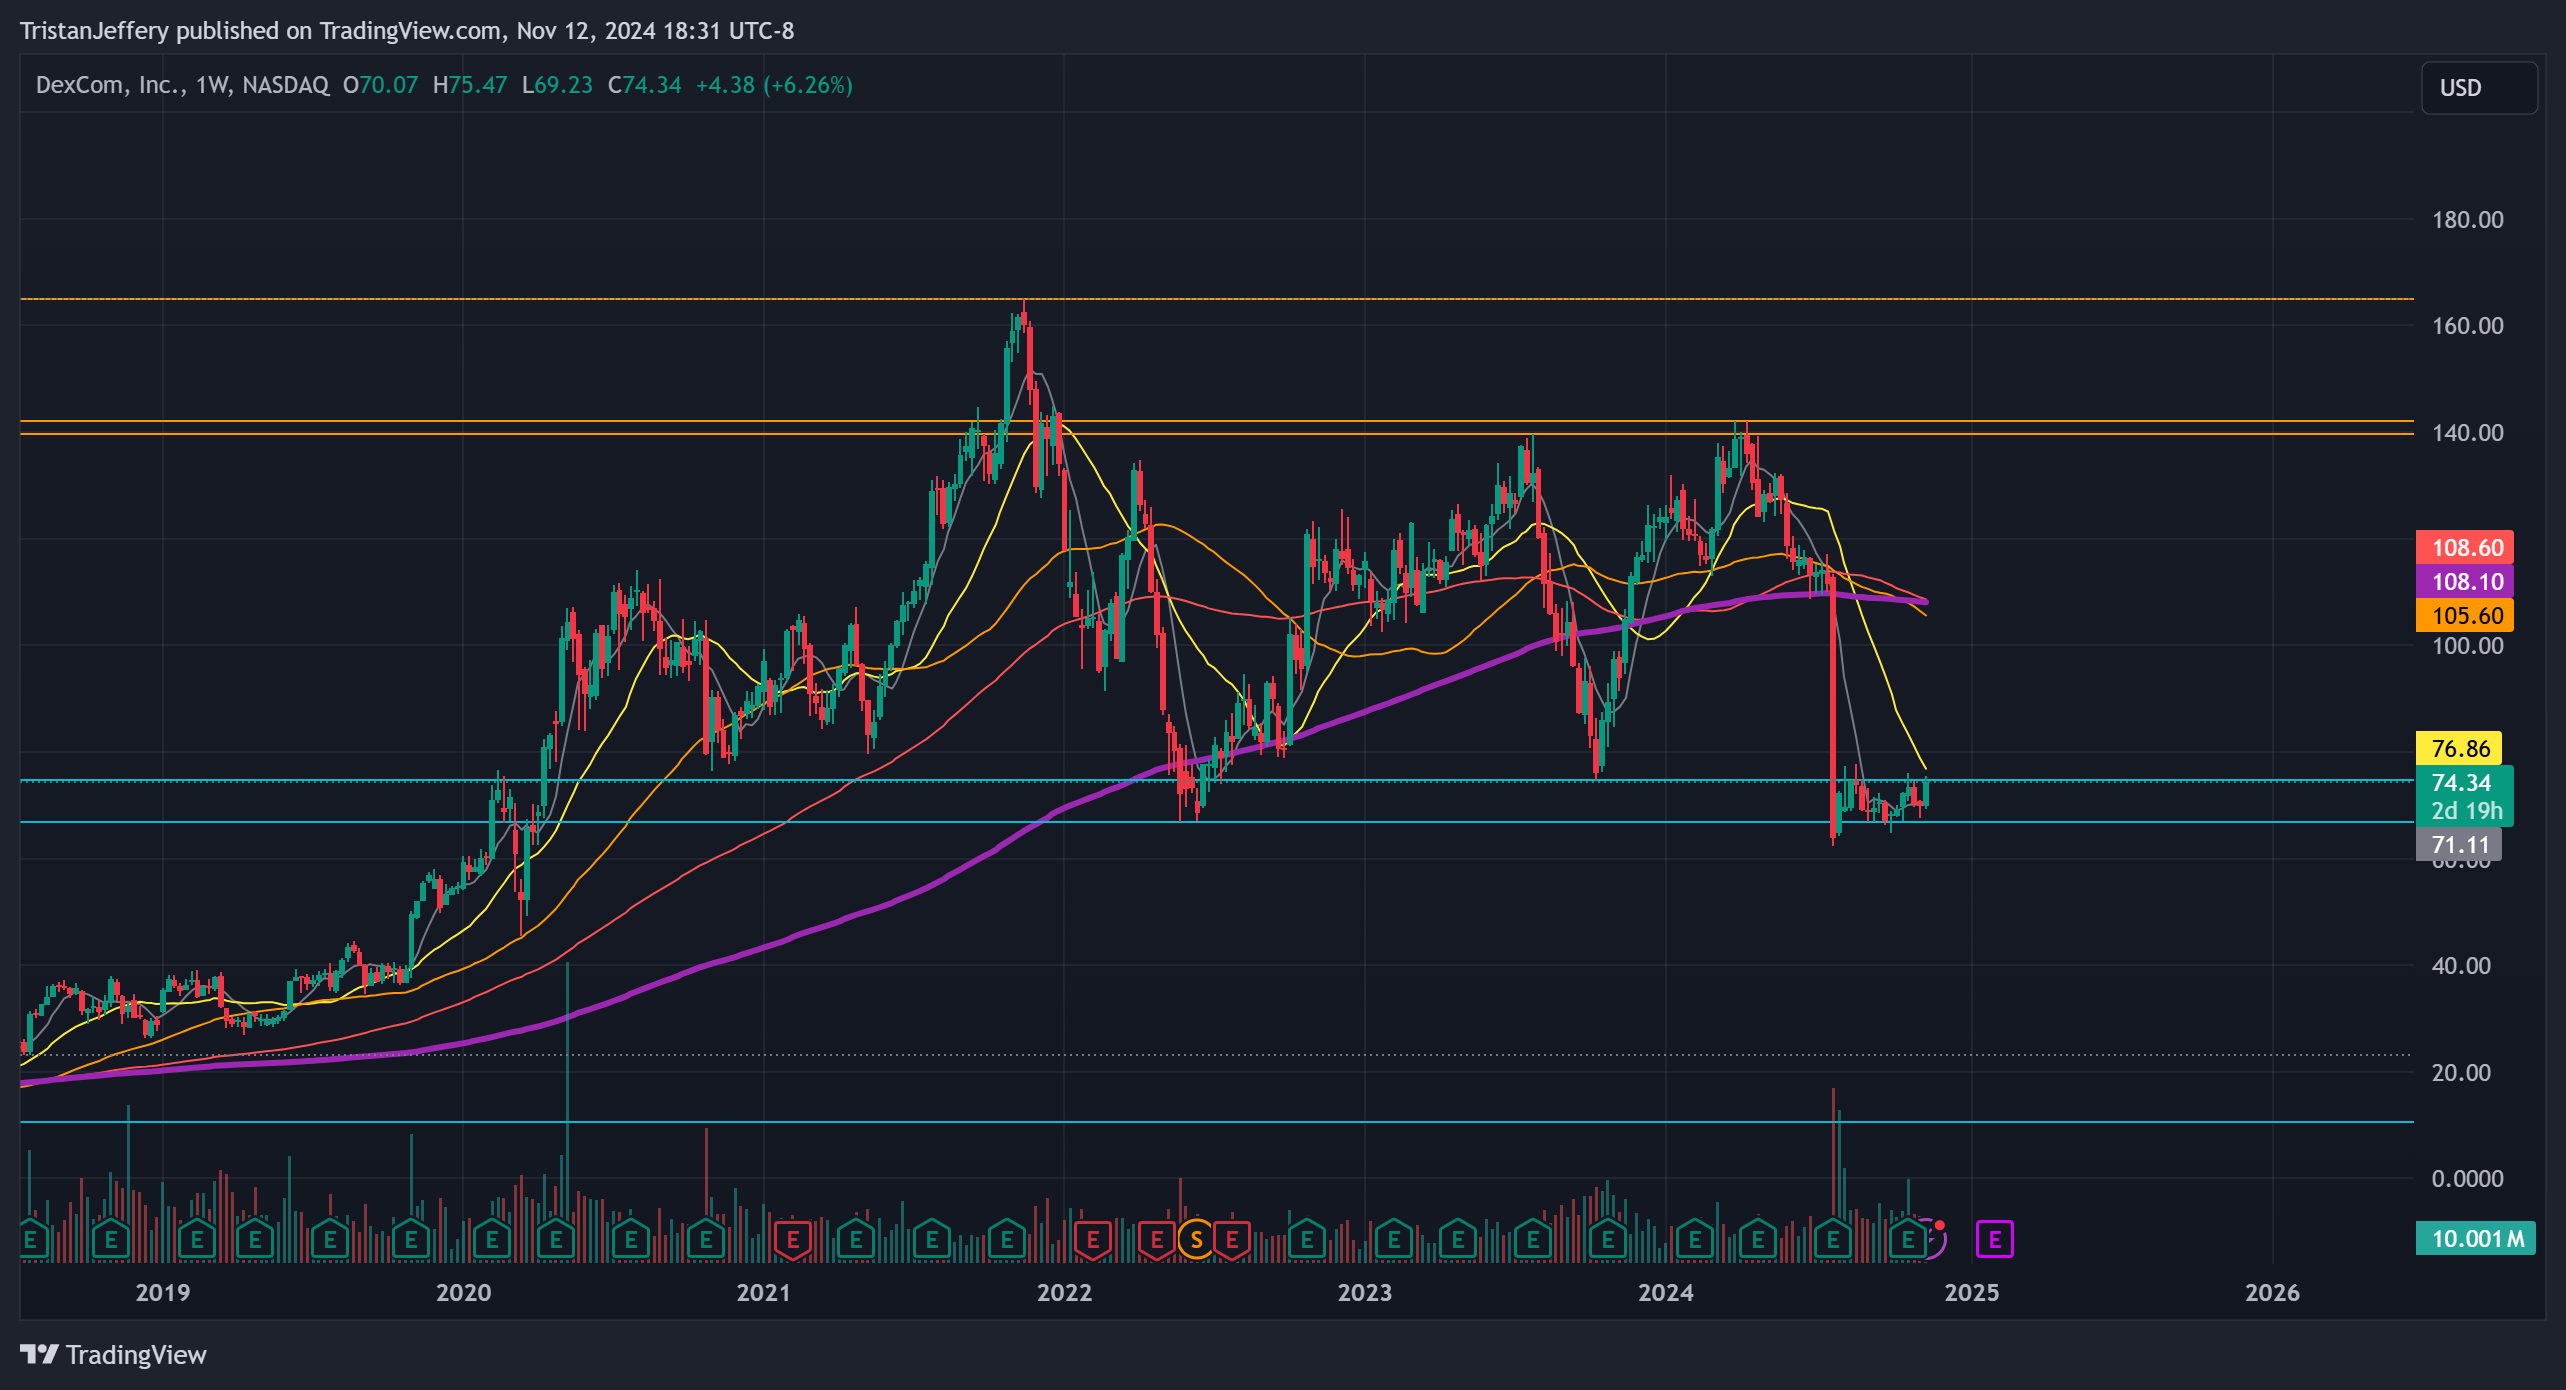Click the 2022 label on the time axis

1064,1293
